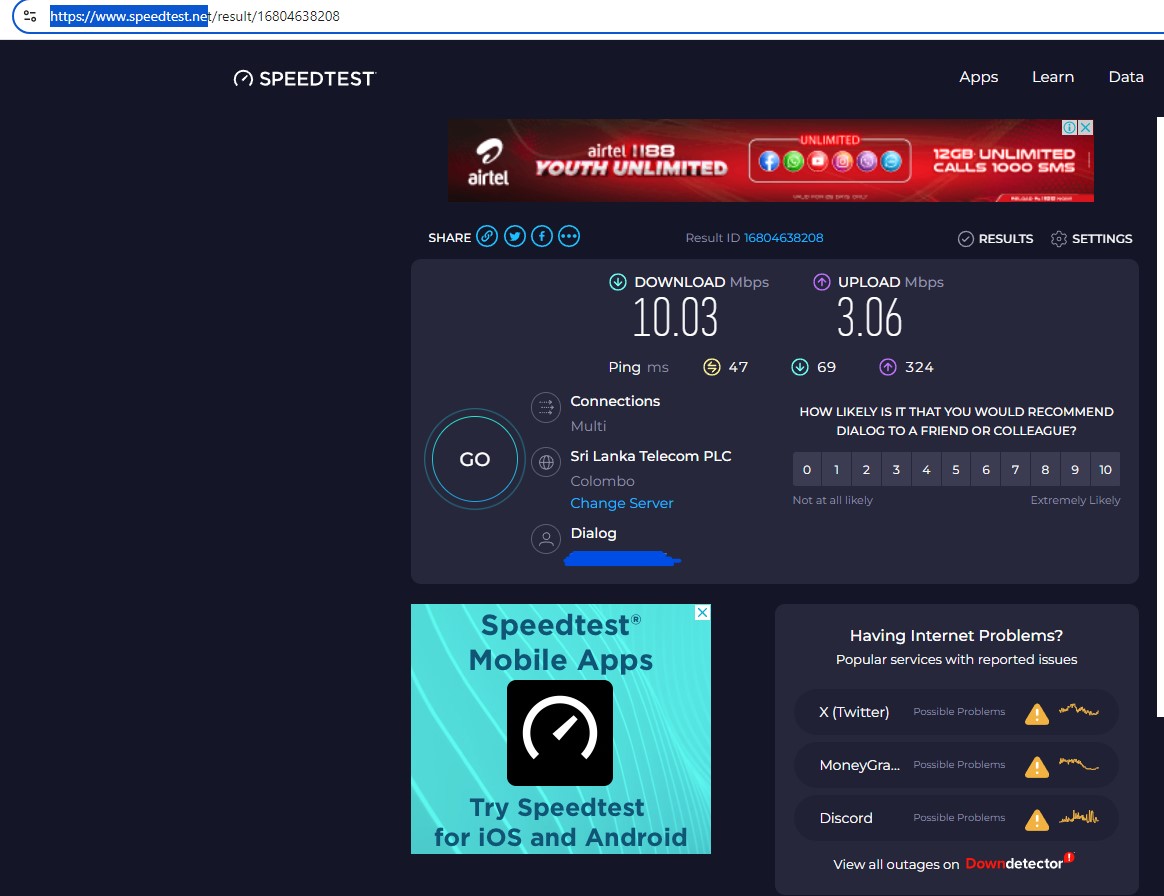Rate recommendation score 10
The width and height of the screenshot is (1164, 896).
click(1105, 469)
